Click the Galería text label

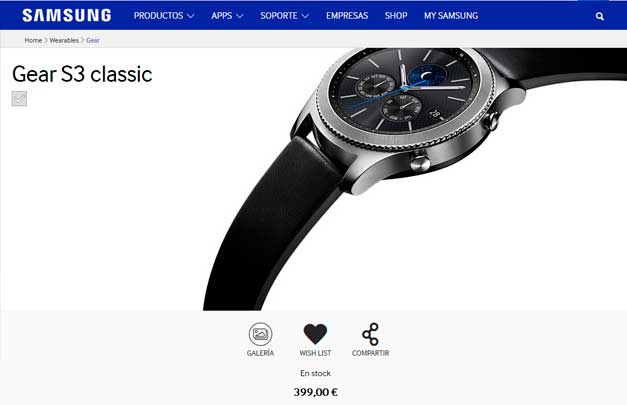[x=260, y=353]
